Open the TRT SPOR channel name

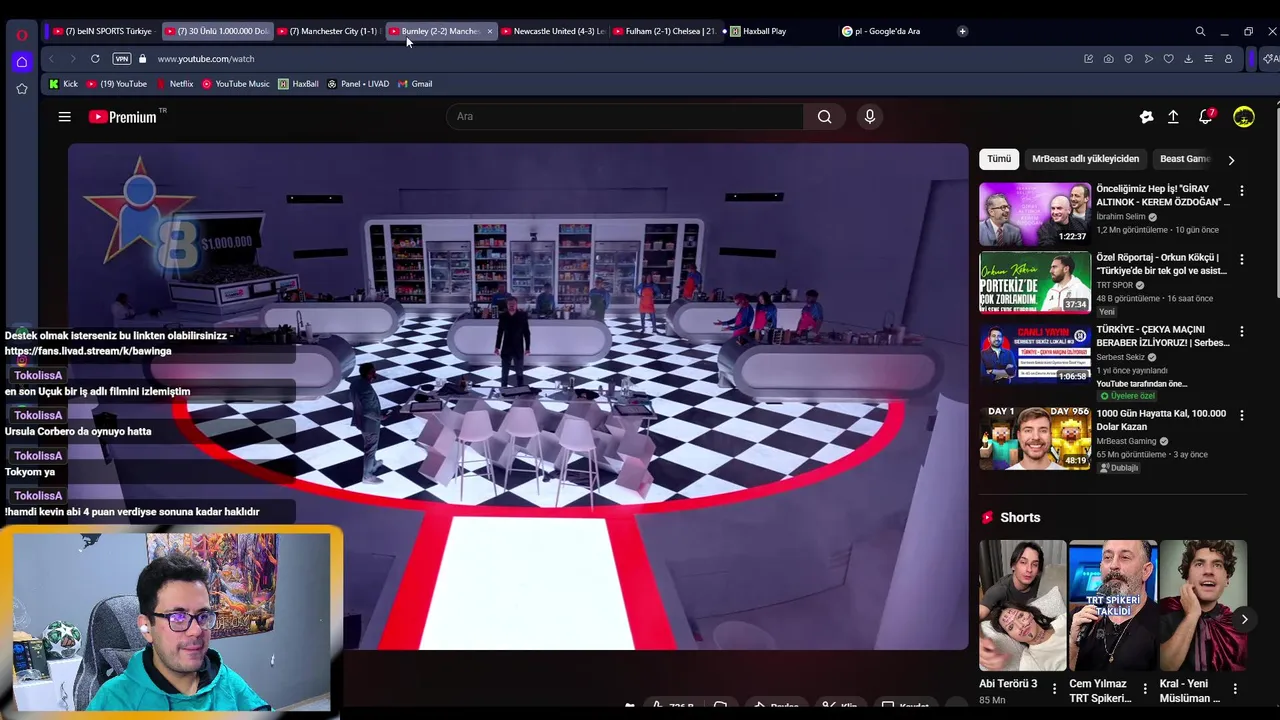[1114, 285]
